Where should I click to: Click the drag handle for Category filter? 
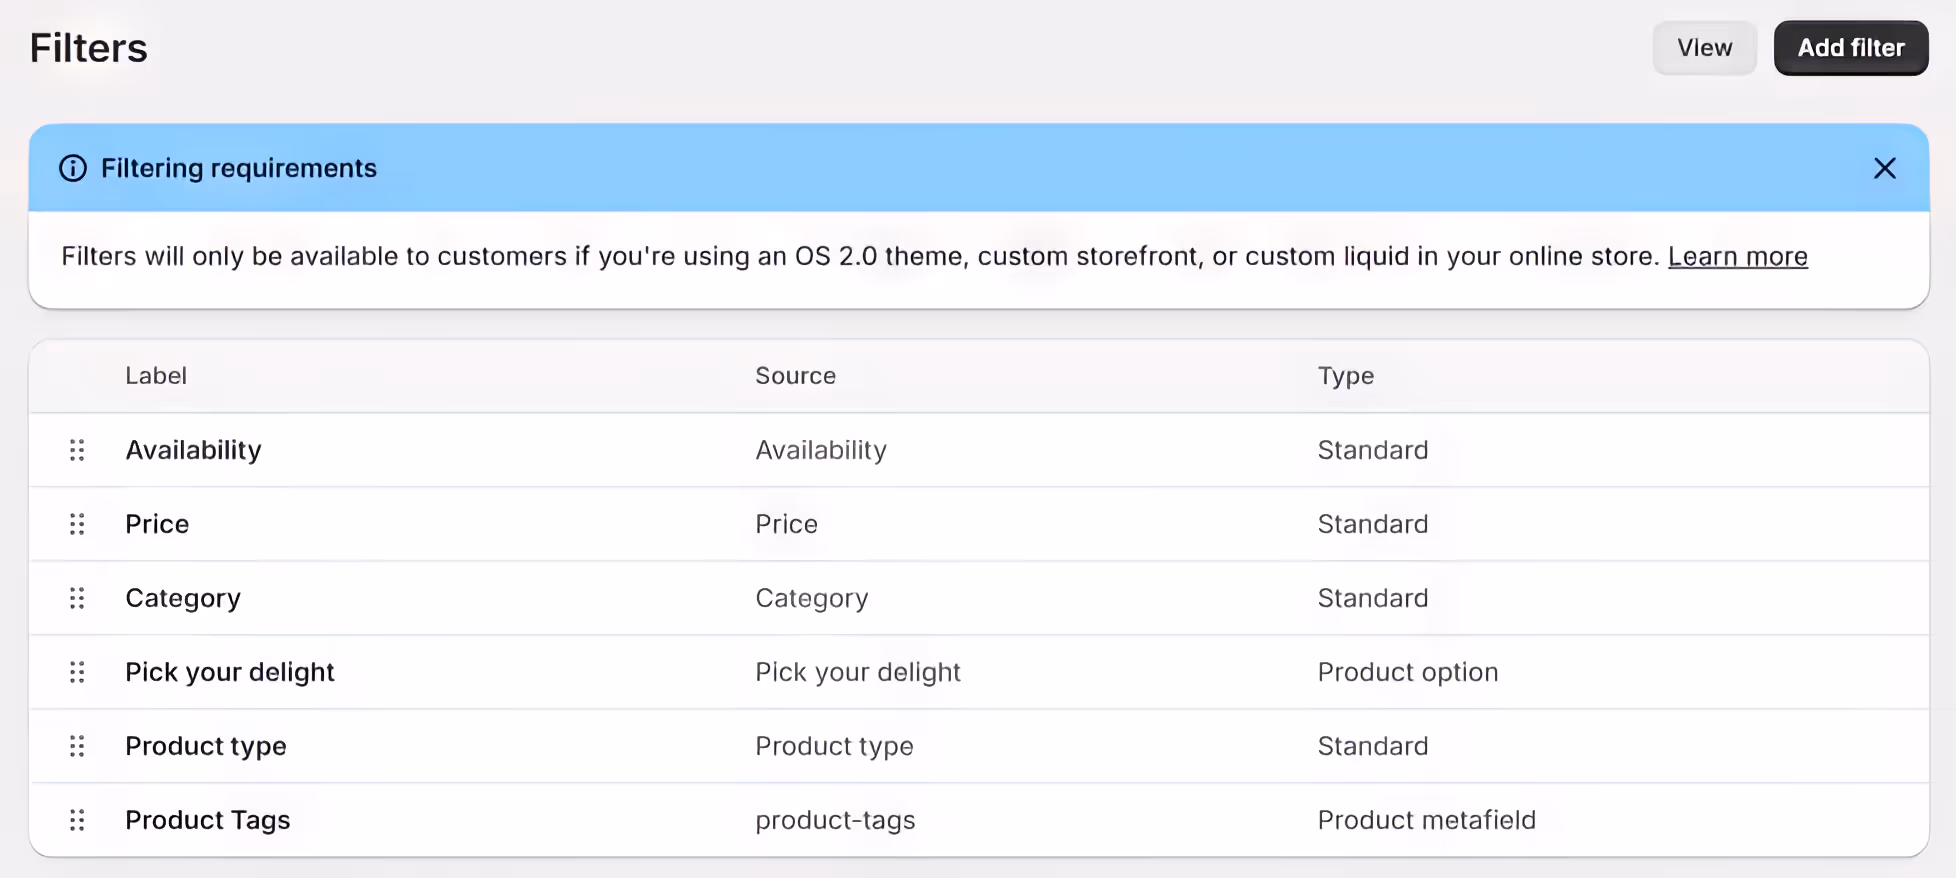click(x=77, y=598)
